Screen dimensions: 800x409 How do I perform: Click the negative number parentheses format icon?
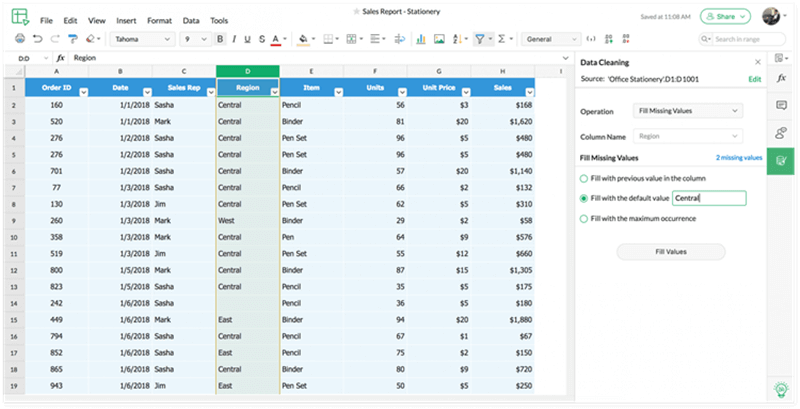[x=591, y=39]
